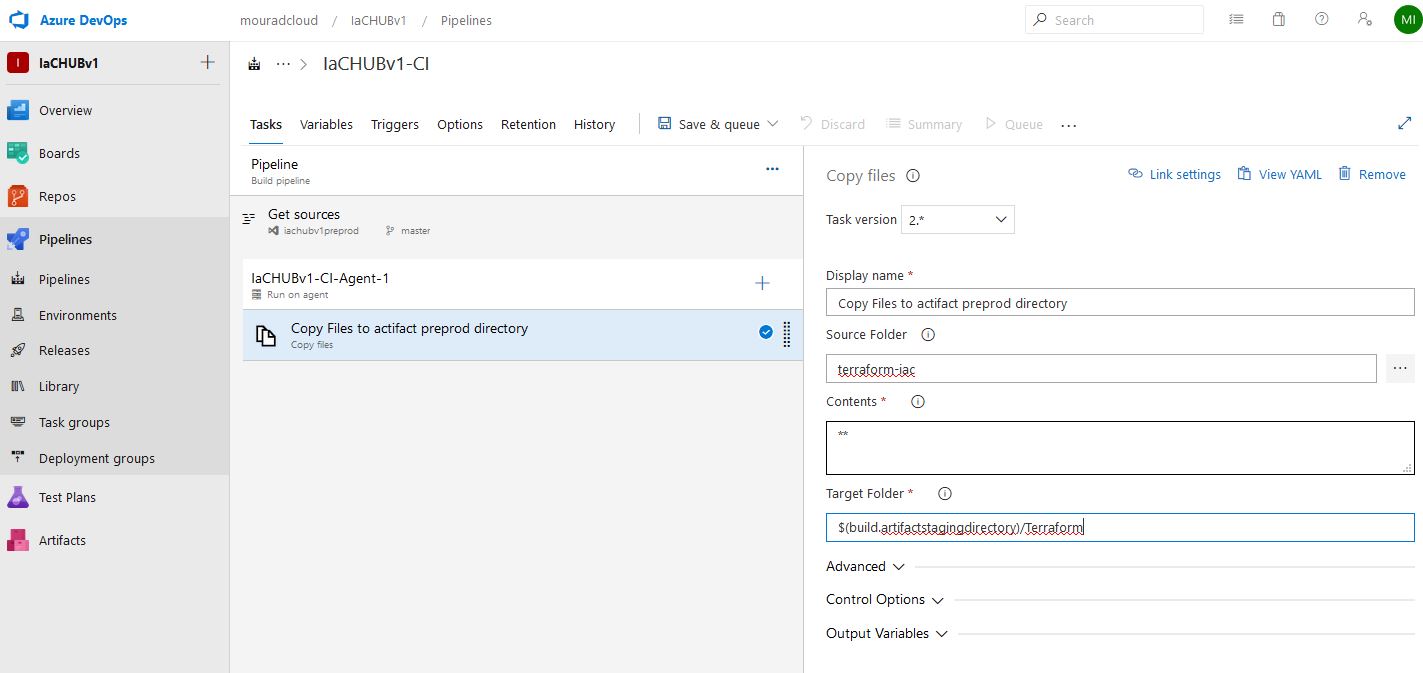This screenshot has height=673, width=1423.
Task: Open the Help question mark icon
Action: (x=1321, y=19)
